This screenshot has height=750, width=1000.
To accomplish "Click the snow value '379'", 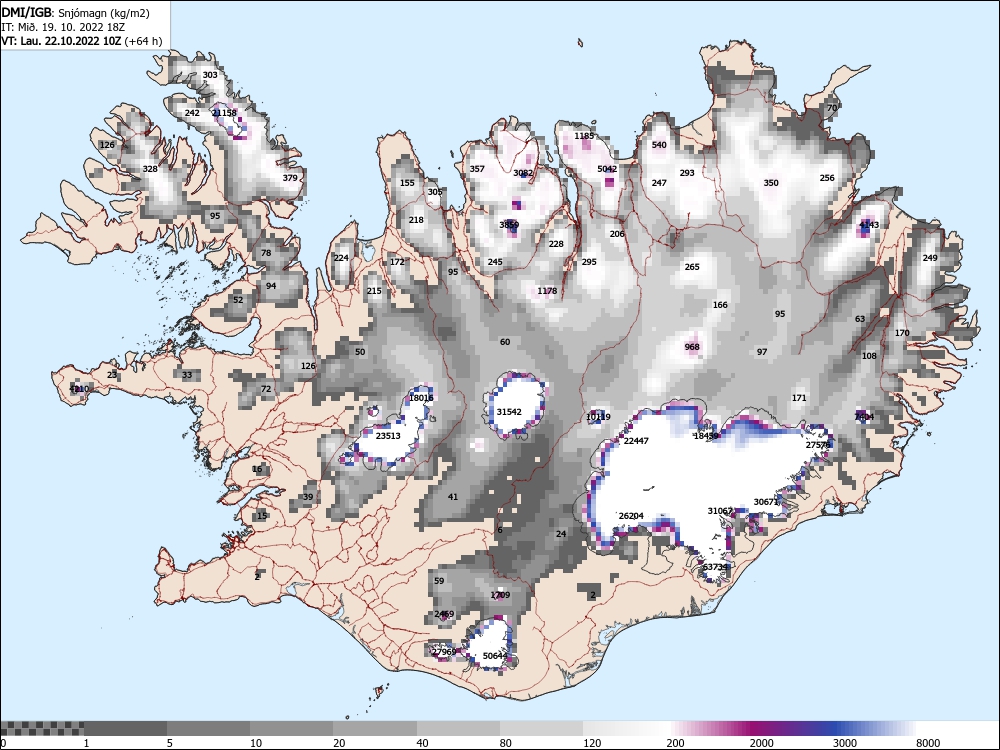I will click(290, 178).
